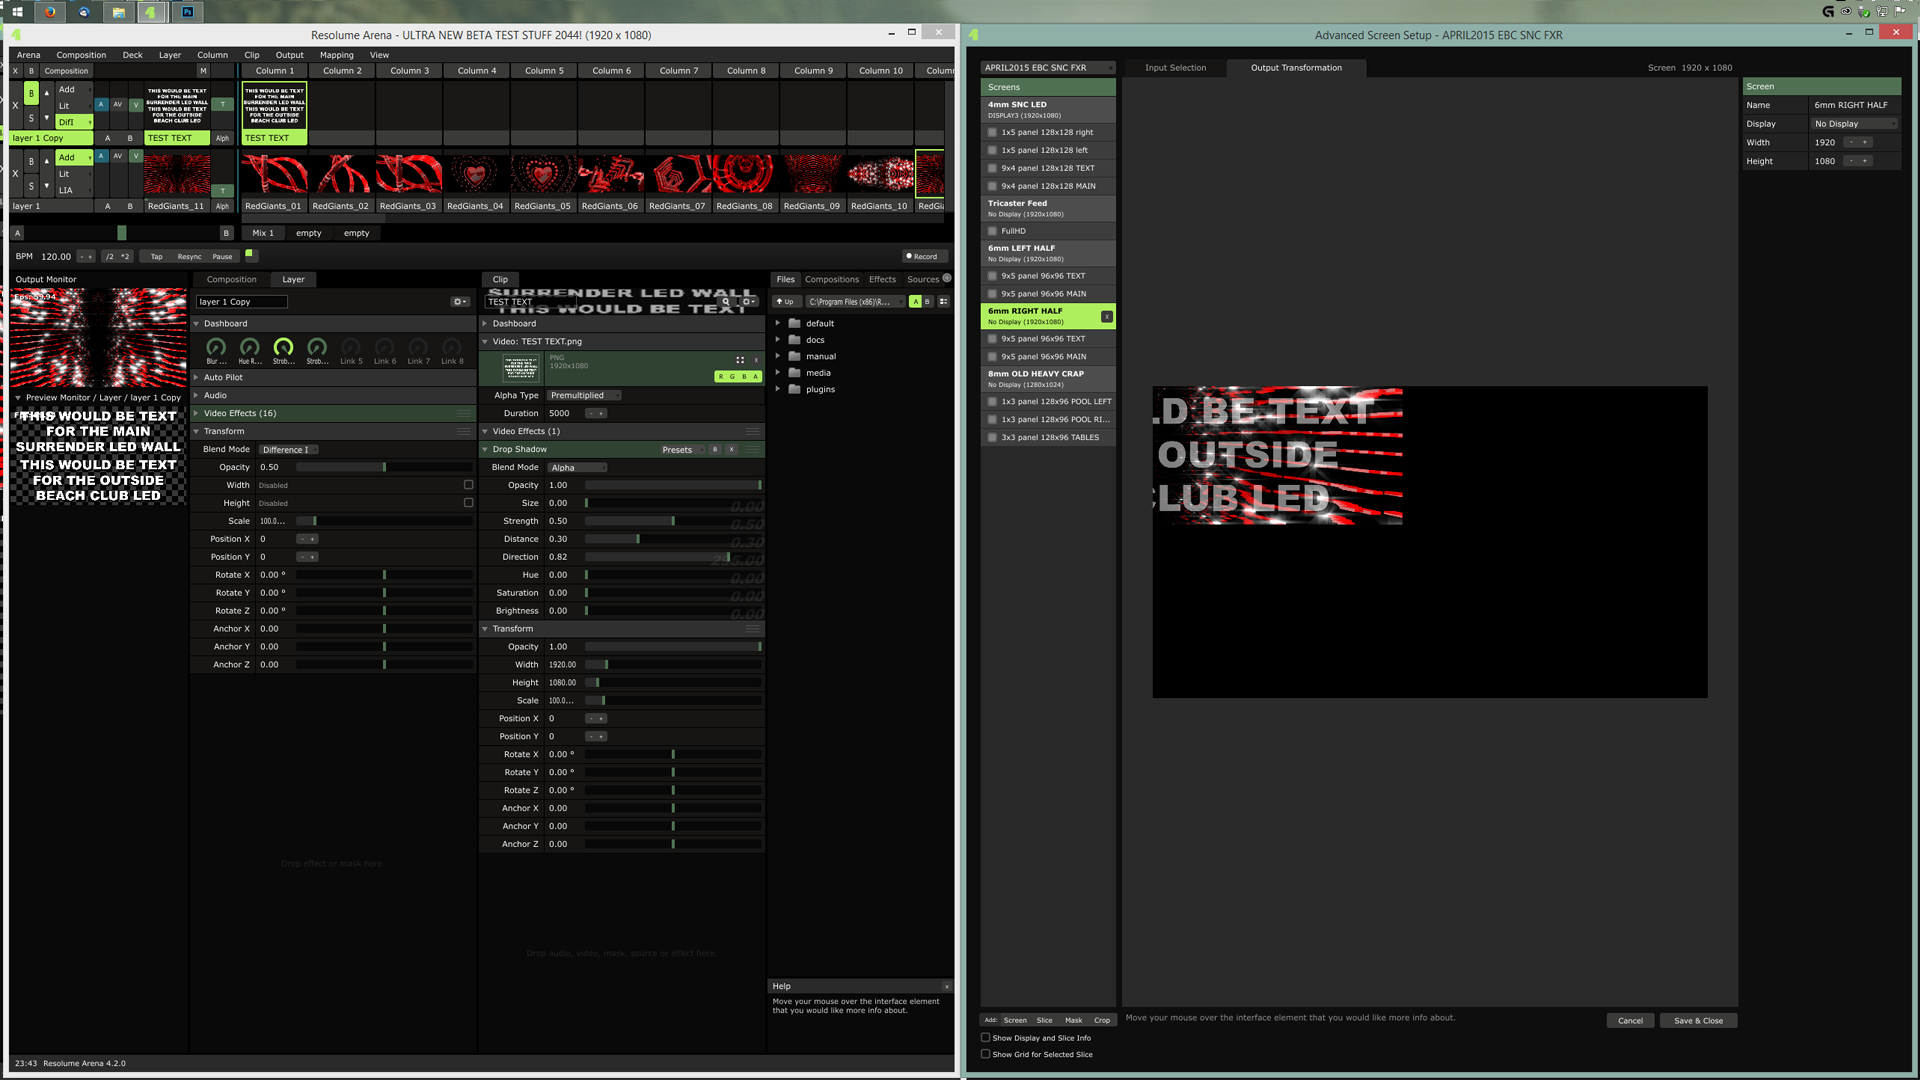Open the Mapping menu

pos(336,55)
